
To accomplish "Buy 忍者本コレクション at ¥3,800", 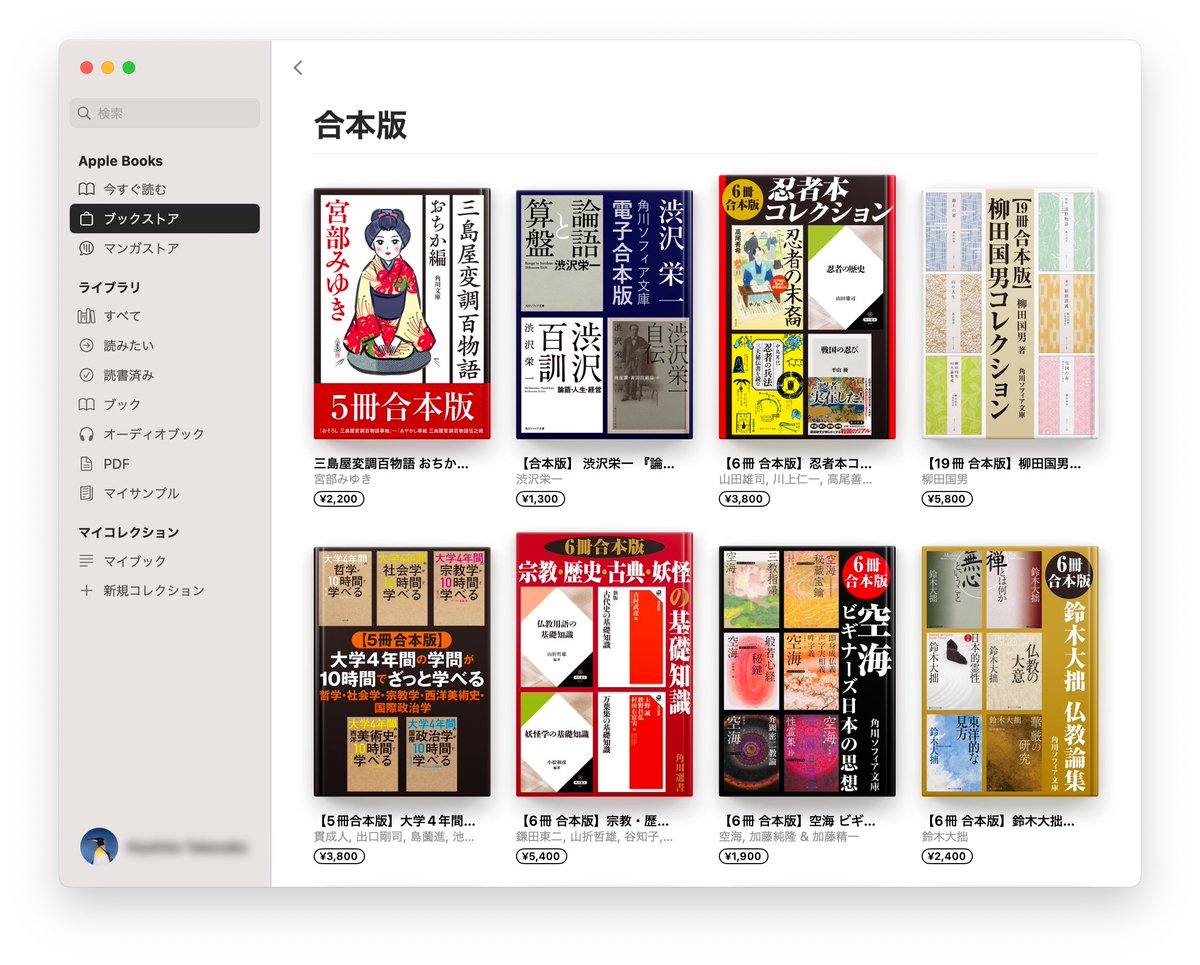I will coord(744,499).
